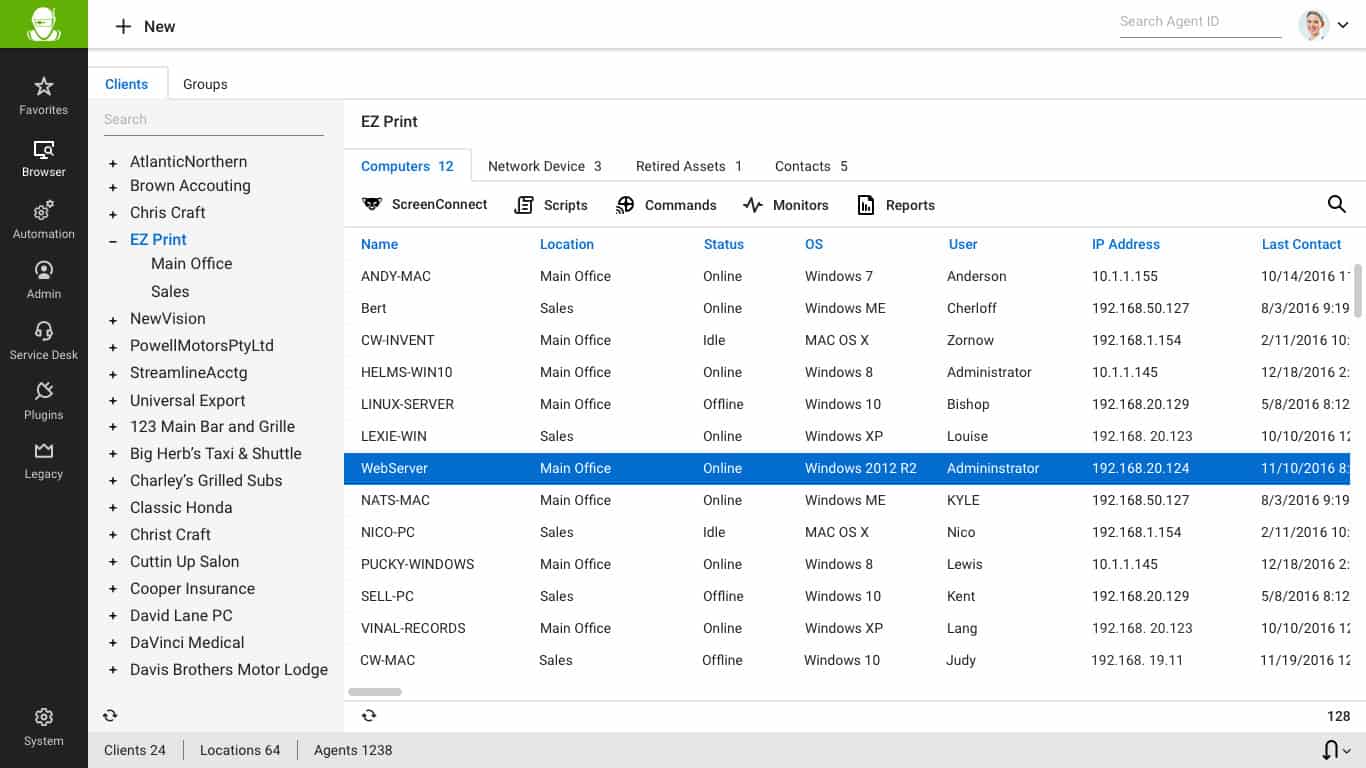Expand the Cooper Insurance client
The height and width of the screenshot is (768, 1366).
(x=113, y=589)
